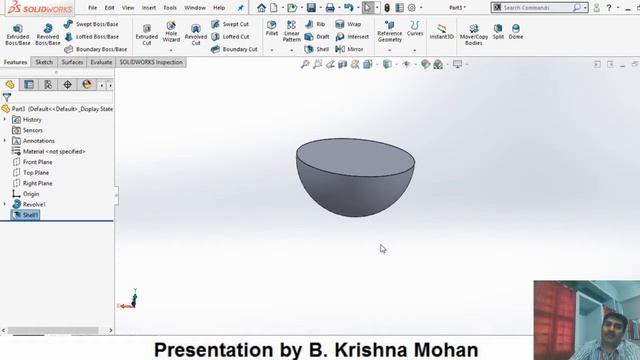This screenshot has height=360, width=640.
Task: Choose Lofted Cut feature
Action: [230, 37]
